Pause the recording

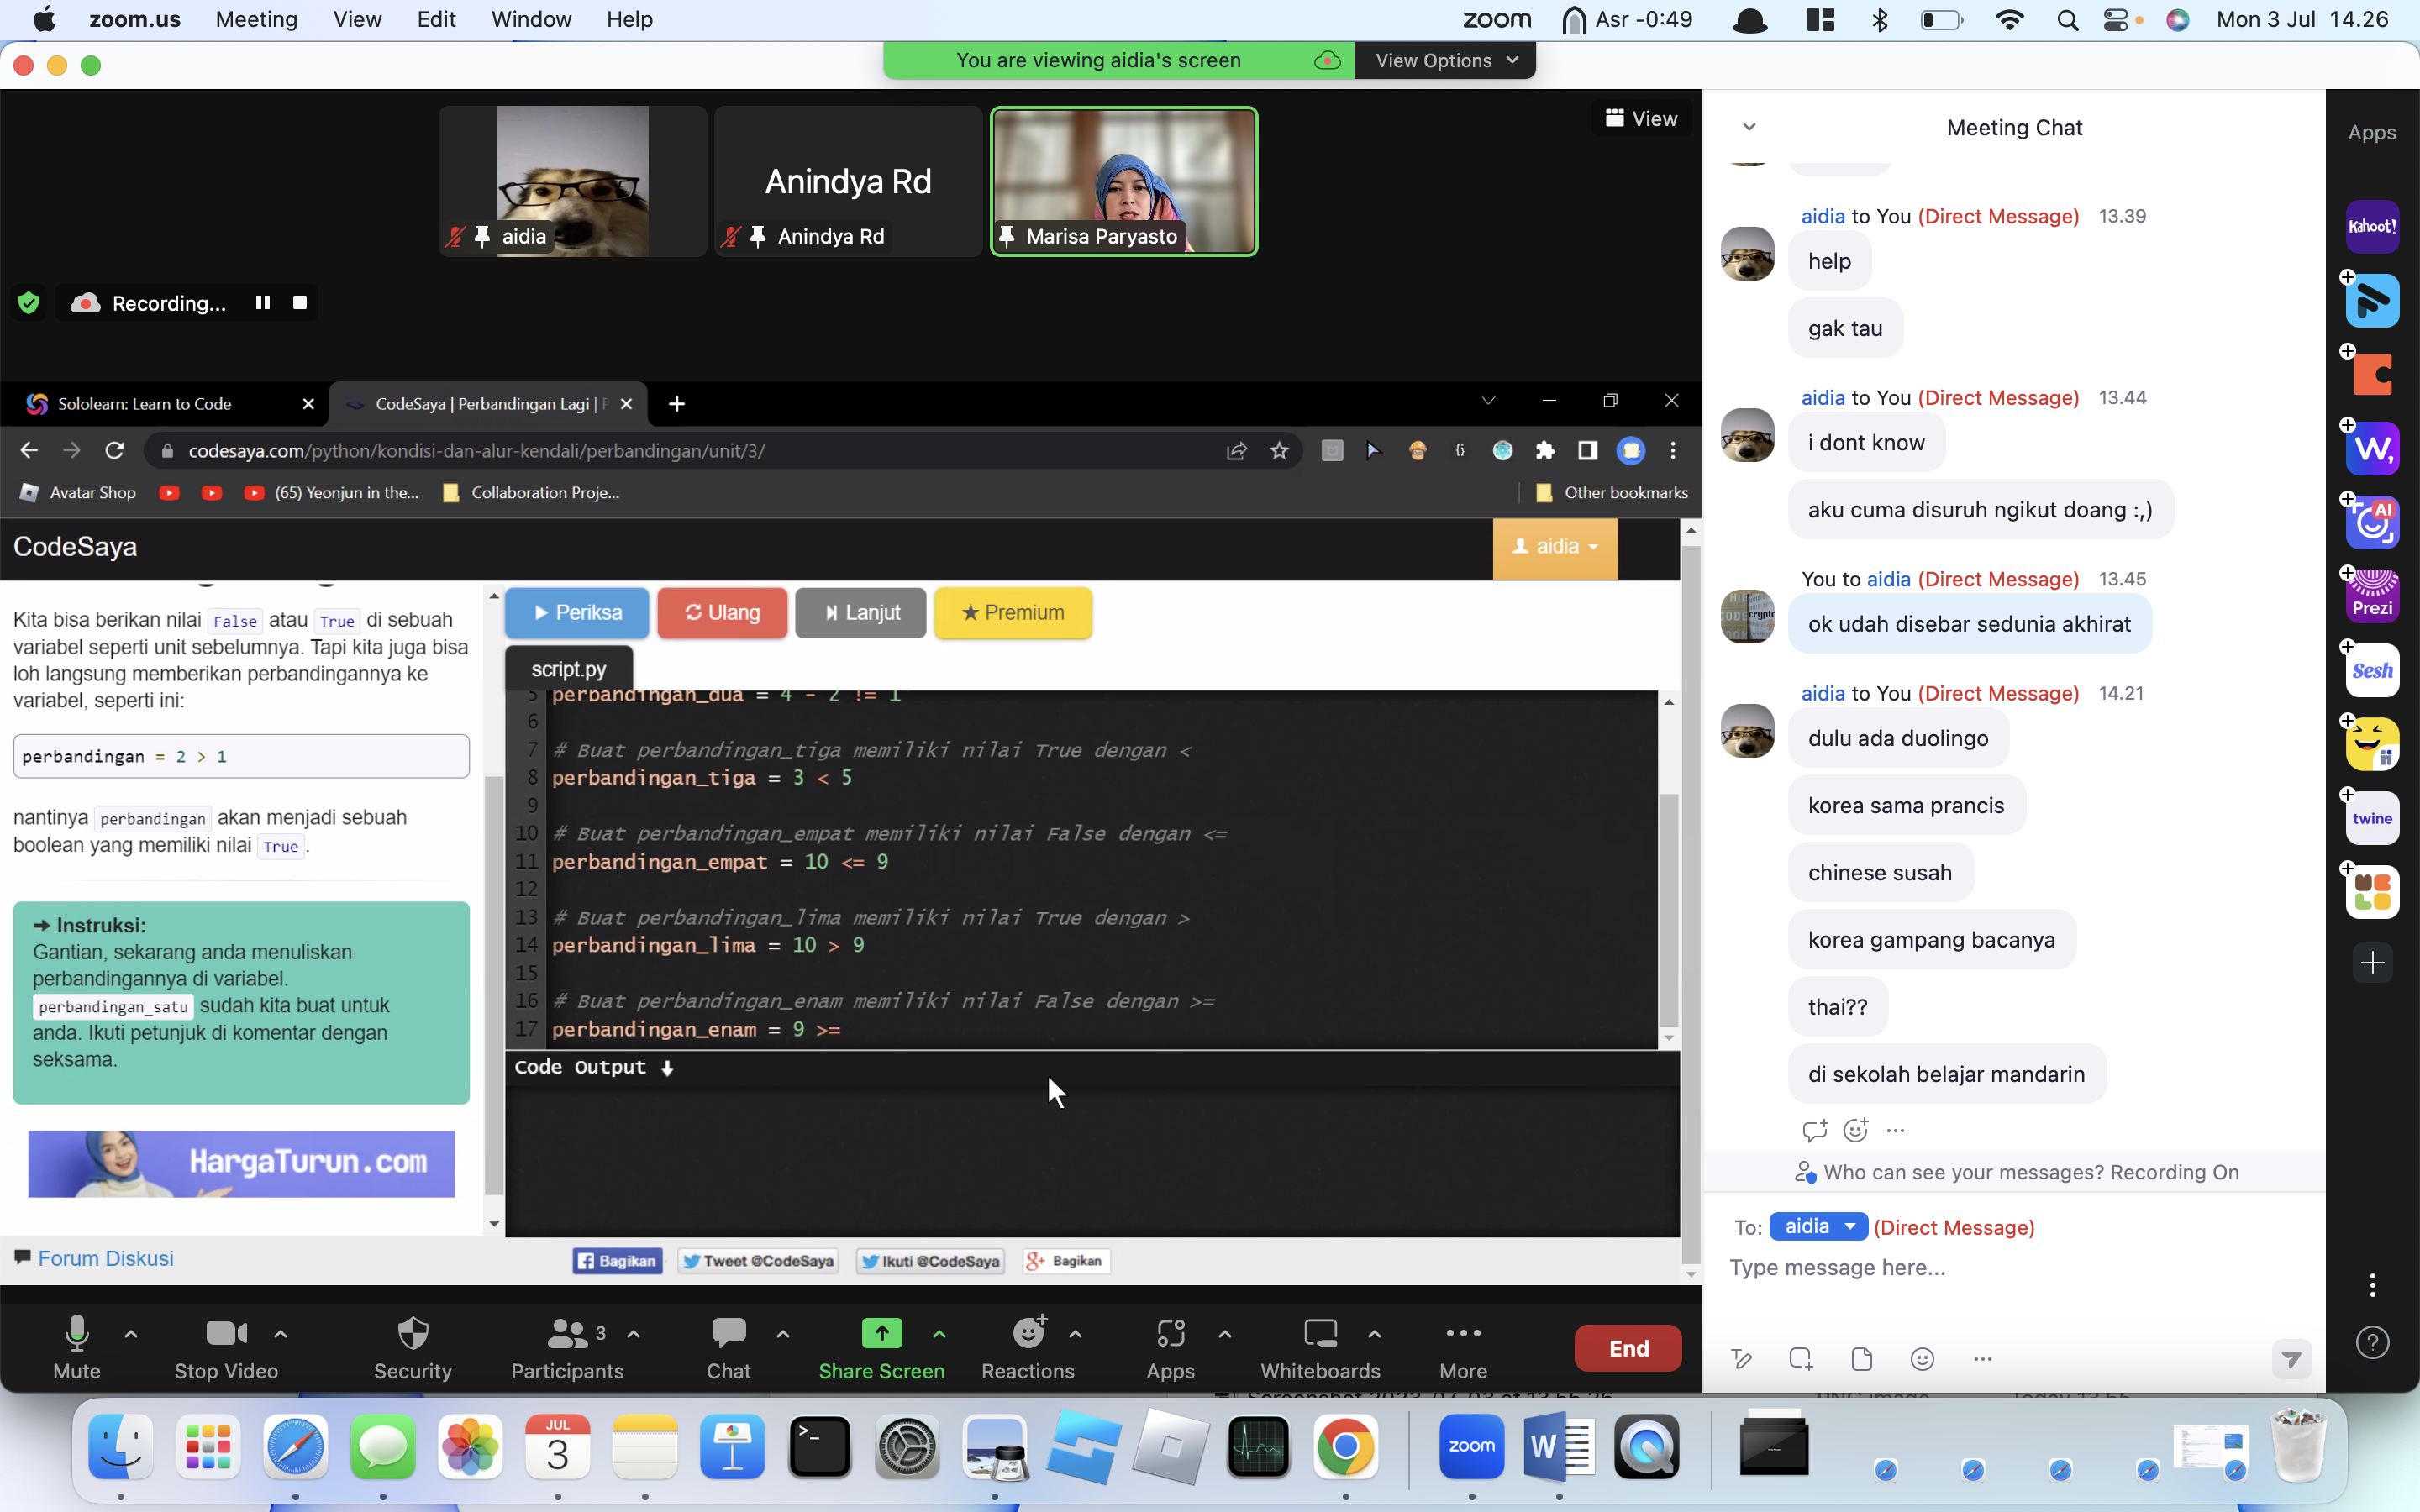263,302
